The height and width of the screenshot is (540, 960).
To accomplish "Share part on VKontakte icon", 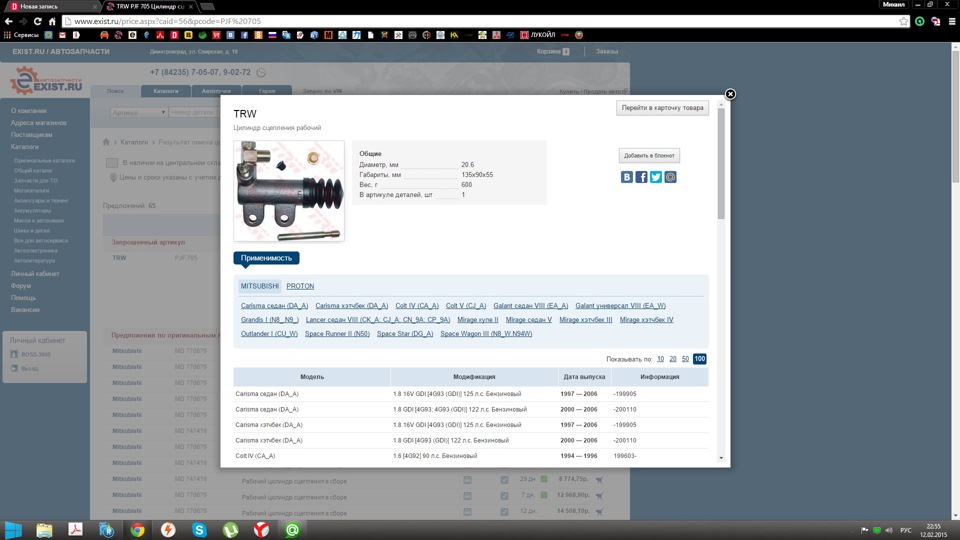I will [x=626, y=177].
